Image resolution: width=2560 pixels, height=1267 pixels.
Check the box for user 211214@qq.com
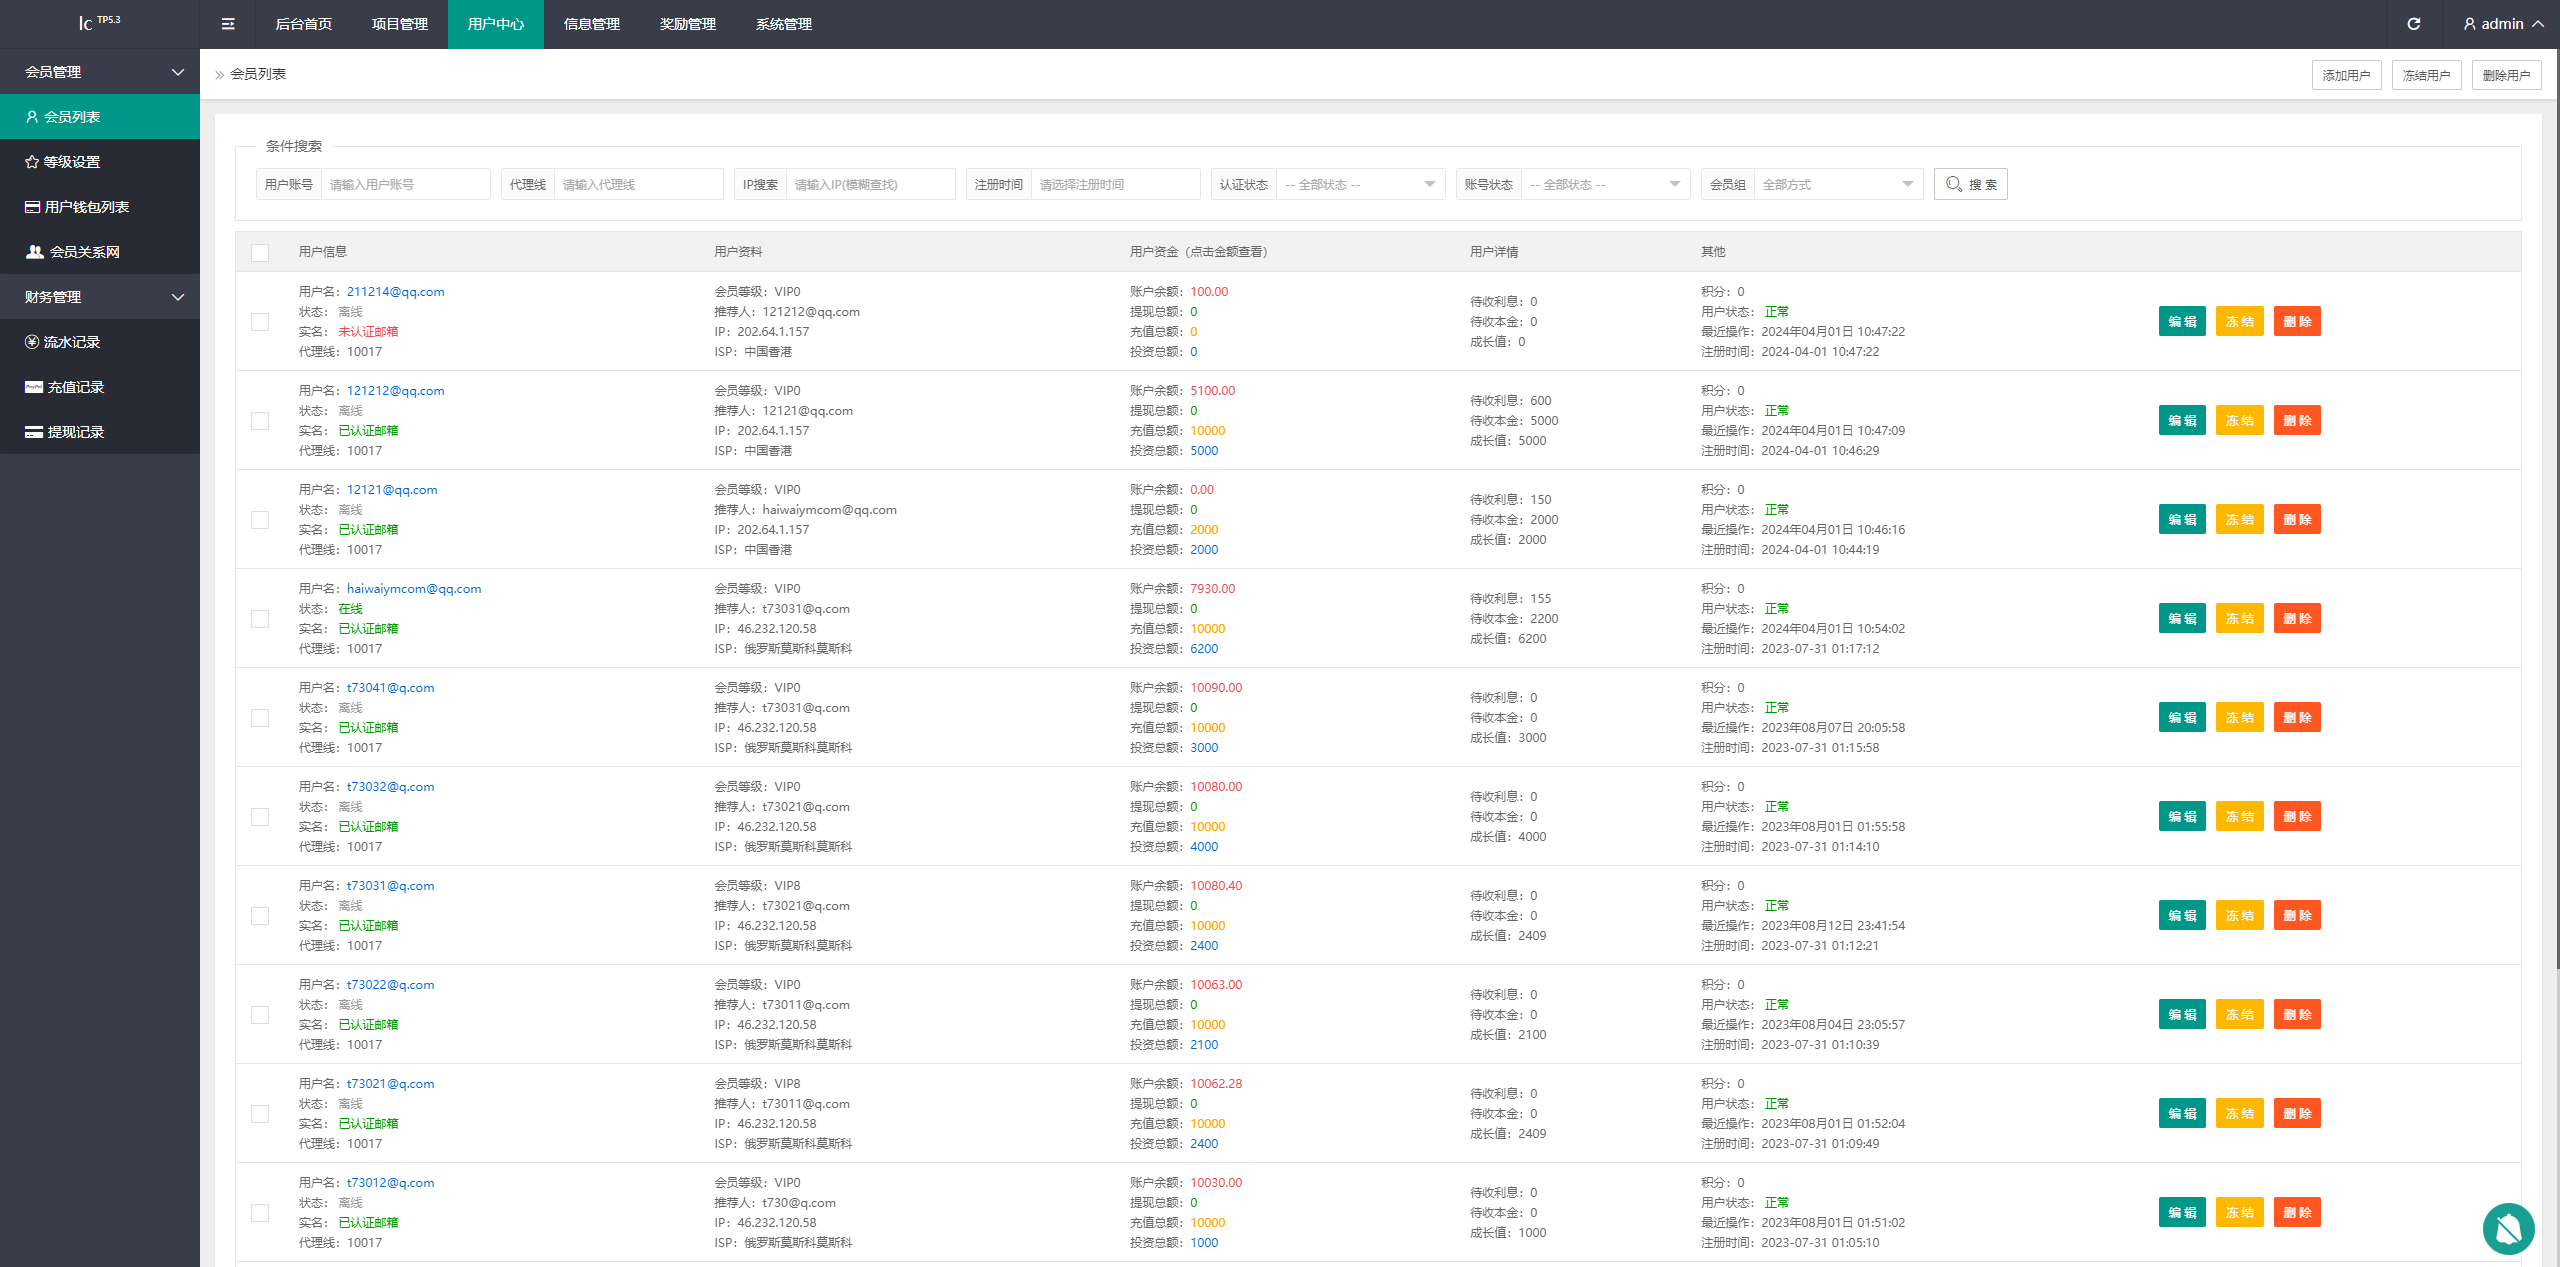click(x=260, y=322)
